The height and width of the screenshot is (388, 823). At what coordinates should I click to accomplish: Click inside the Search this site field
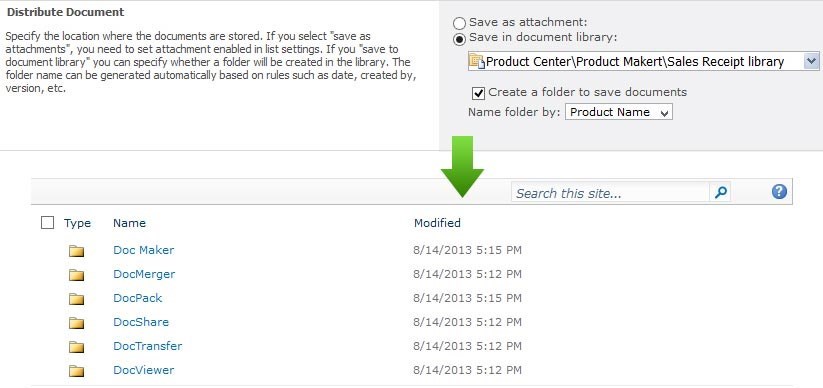(x=610, y=193)
